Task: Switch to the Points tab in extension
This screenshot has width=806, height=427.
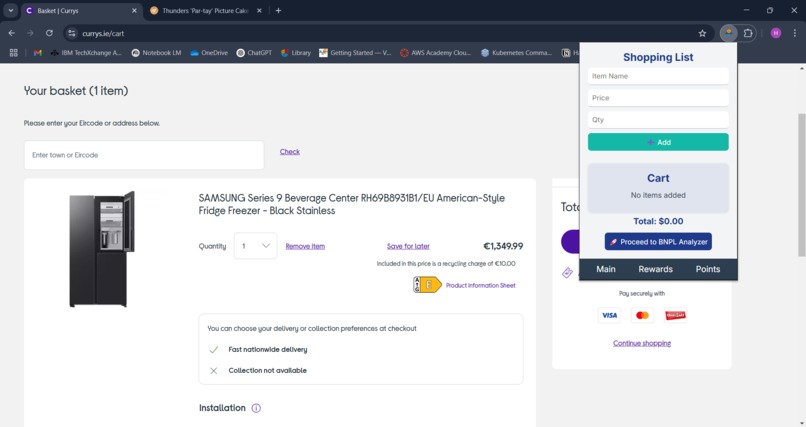Action: coord(708,269)
